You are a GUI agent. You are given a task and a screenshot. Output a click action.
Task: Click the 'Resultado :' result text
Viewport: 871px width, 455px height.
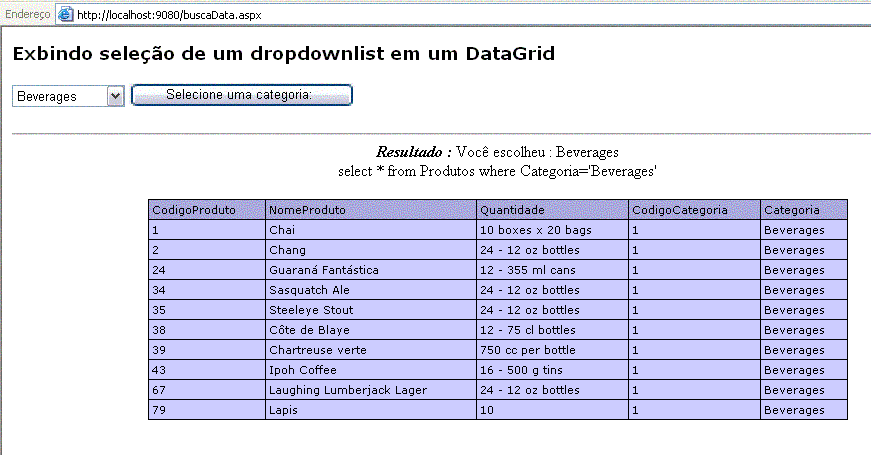(413, 152)
